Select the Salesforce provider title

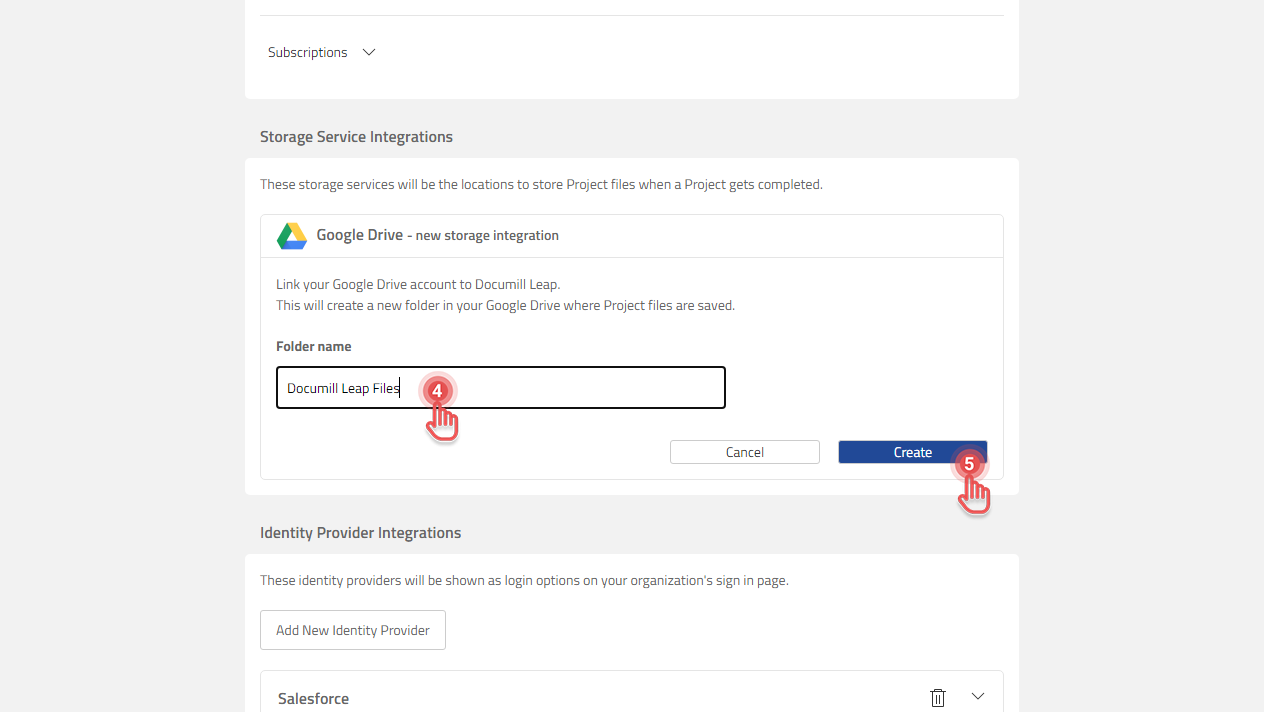click(x=313, y=698)
